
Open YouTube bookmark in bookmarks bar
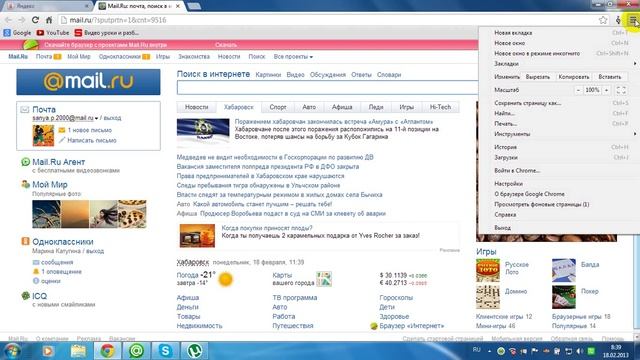click(53, 33)
